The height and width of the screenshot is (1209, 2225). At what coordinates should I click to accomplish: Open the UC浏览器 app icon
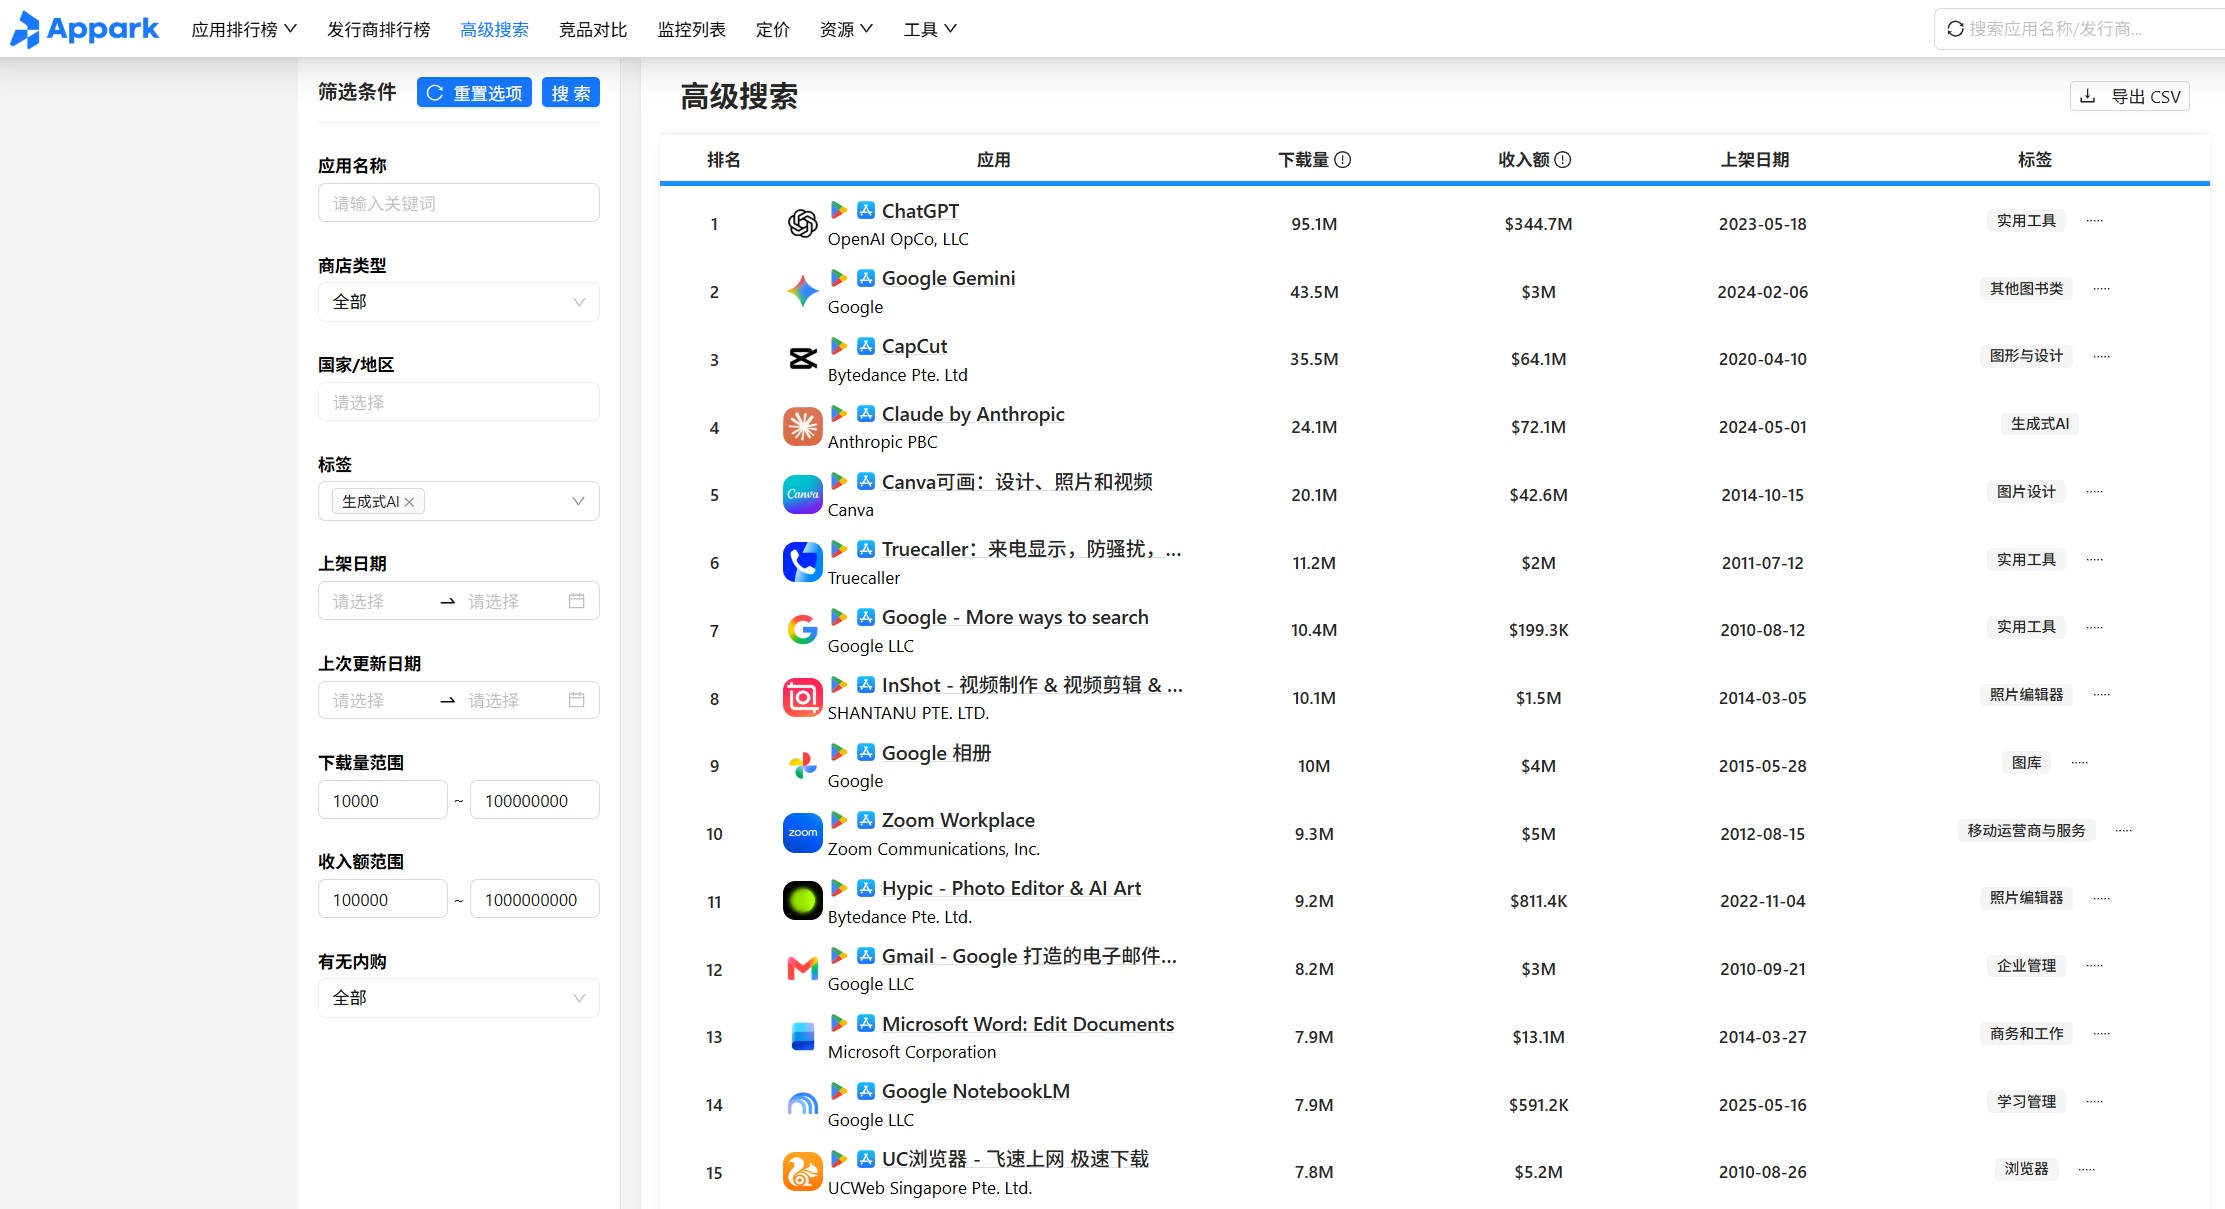802,1172
